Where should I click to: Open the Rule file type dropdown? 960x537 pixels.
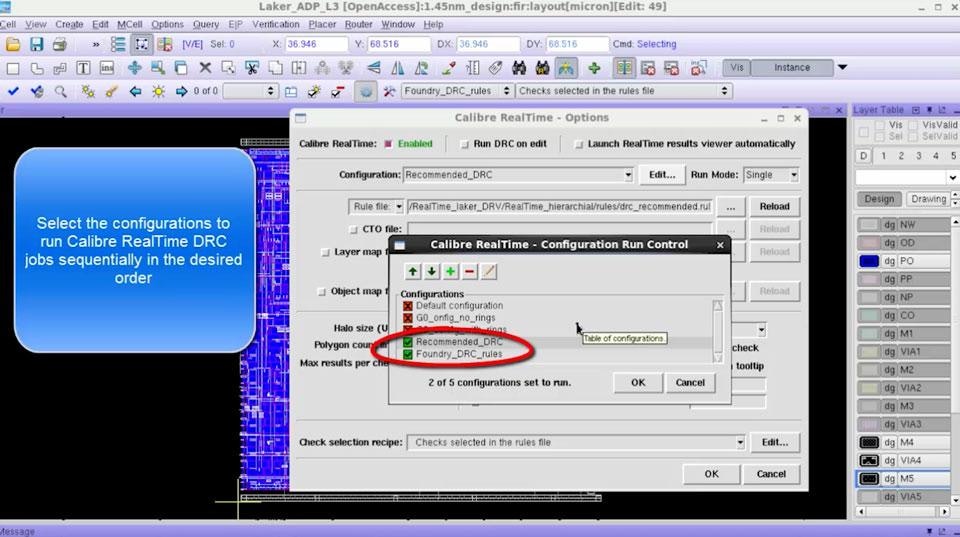pyautogui.click(x=376, y=207)
